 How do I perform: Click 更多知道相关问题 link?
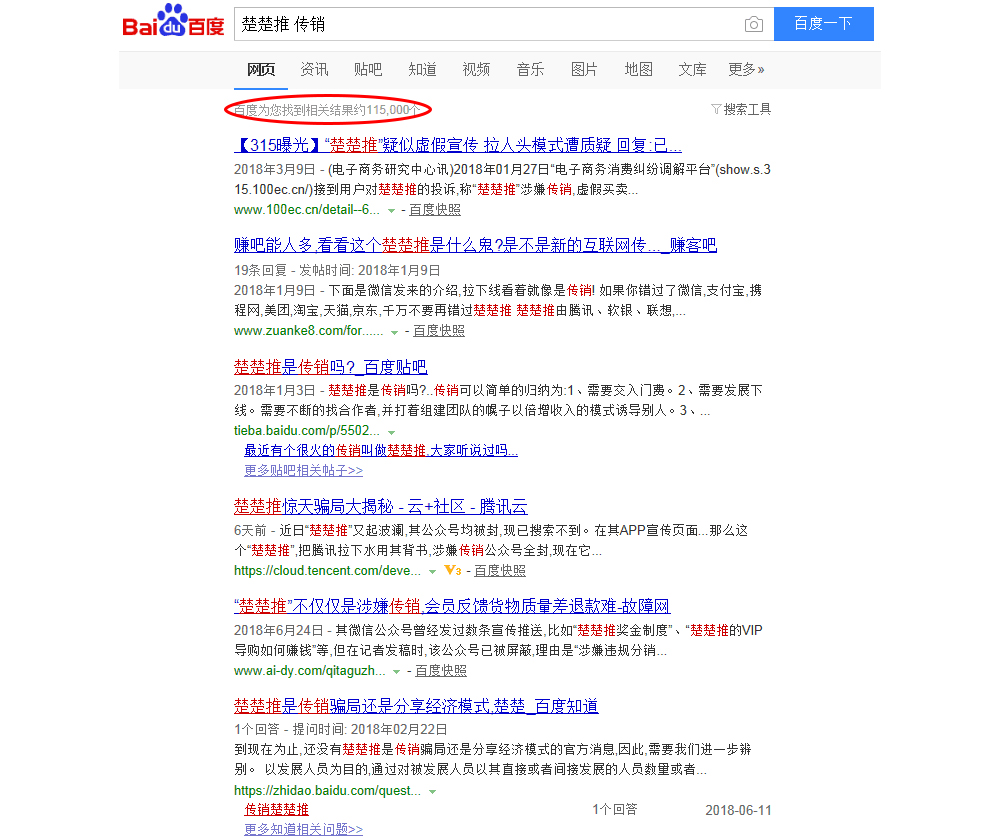click(303, 829)
